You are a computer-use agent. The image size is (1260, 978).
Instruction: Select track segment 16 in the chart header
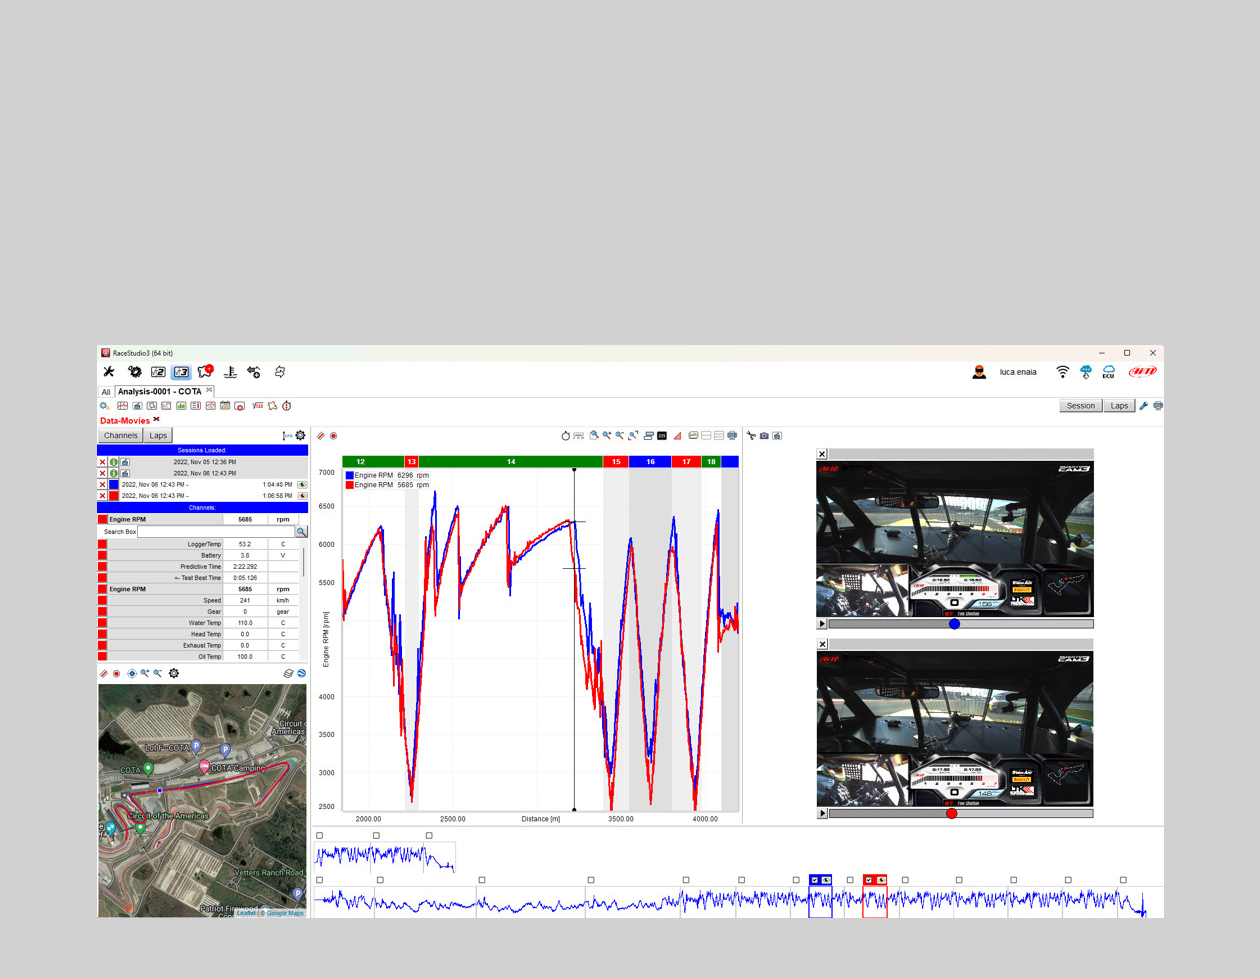coord(650,462)
